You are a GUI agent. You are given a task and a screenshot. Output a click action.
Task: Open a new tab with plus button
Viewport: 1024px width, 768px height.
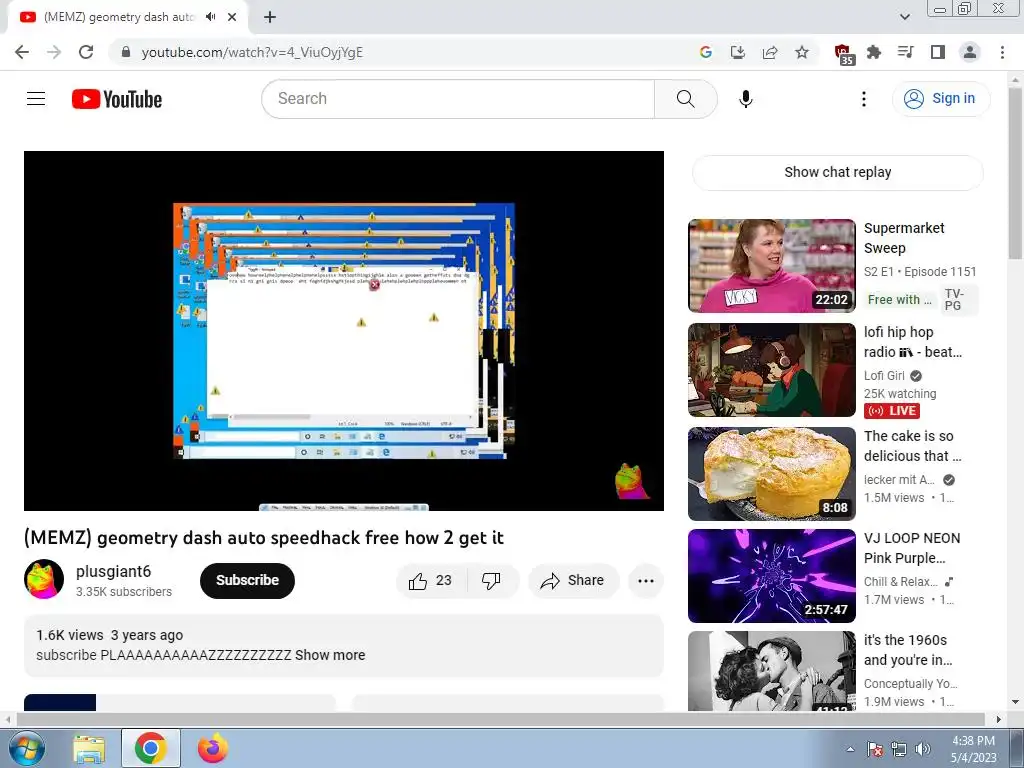point(270,17)
